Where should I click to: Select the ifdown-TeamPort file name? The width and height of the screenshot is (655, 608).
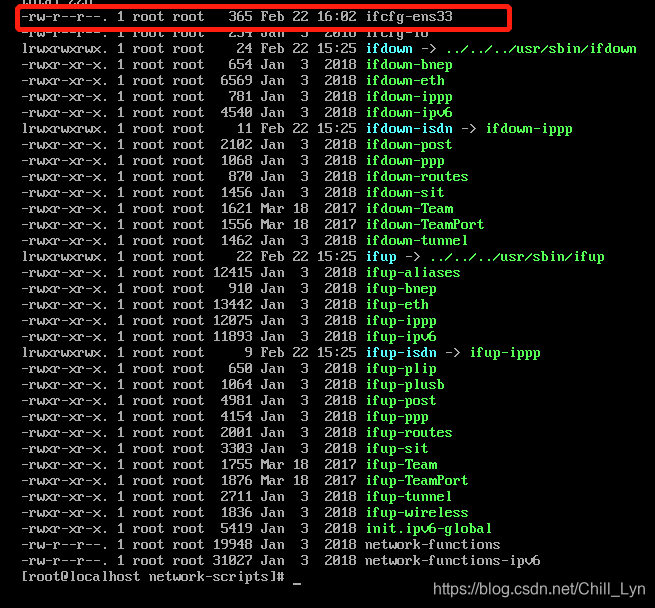pyautogui.click(x=425, y=224)
